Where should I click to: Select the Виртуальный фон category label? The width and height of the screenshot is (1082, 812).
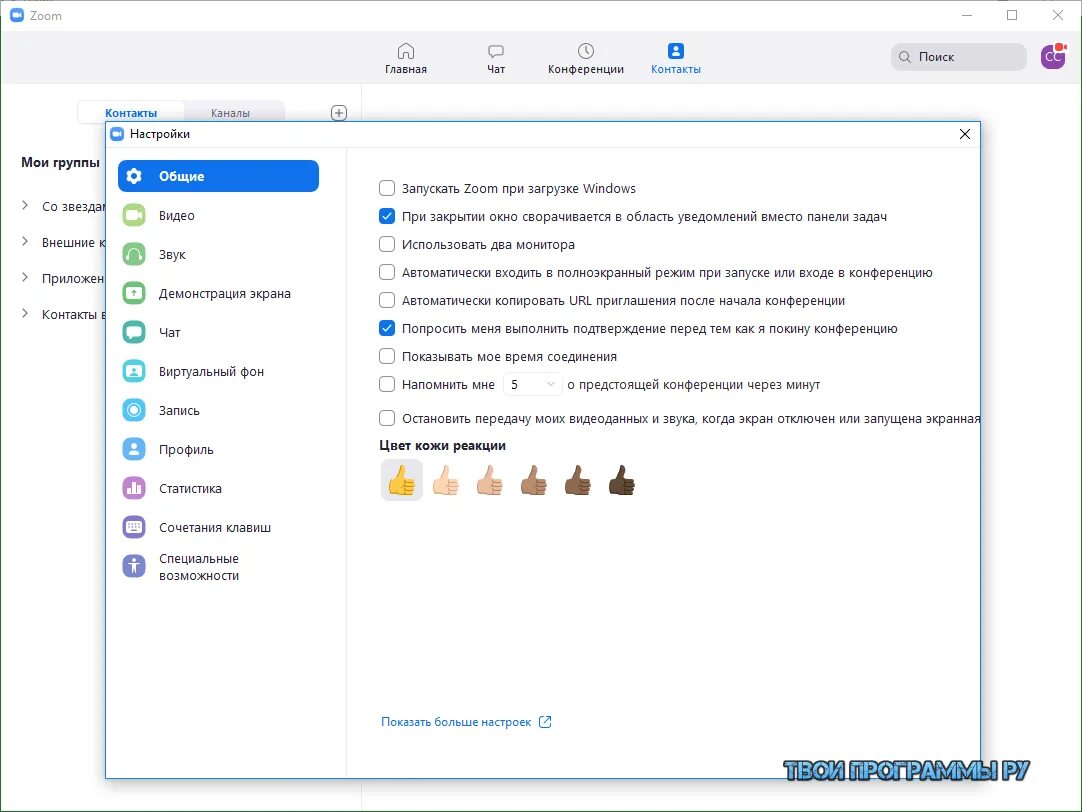tap(211, 371)
